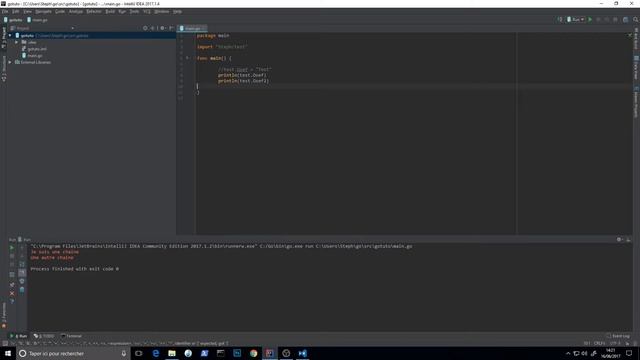Click the Search Everywhere magnifier icon
This screenshot has height=360, width=640.
(635, 19)
